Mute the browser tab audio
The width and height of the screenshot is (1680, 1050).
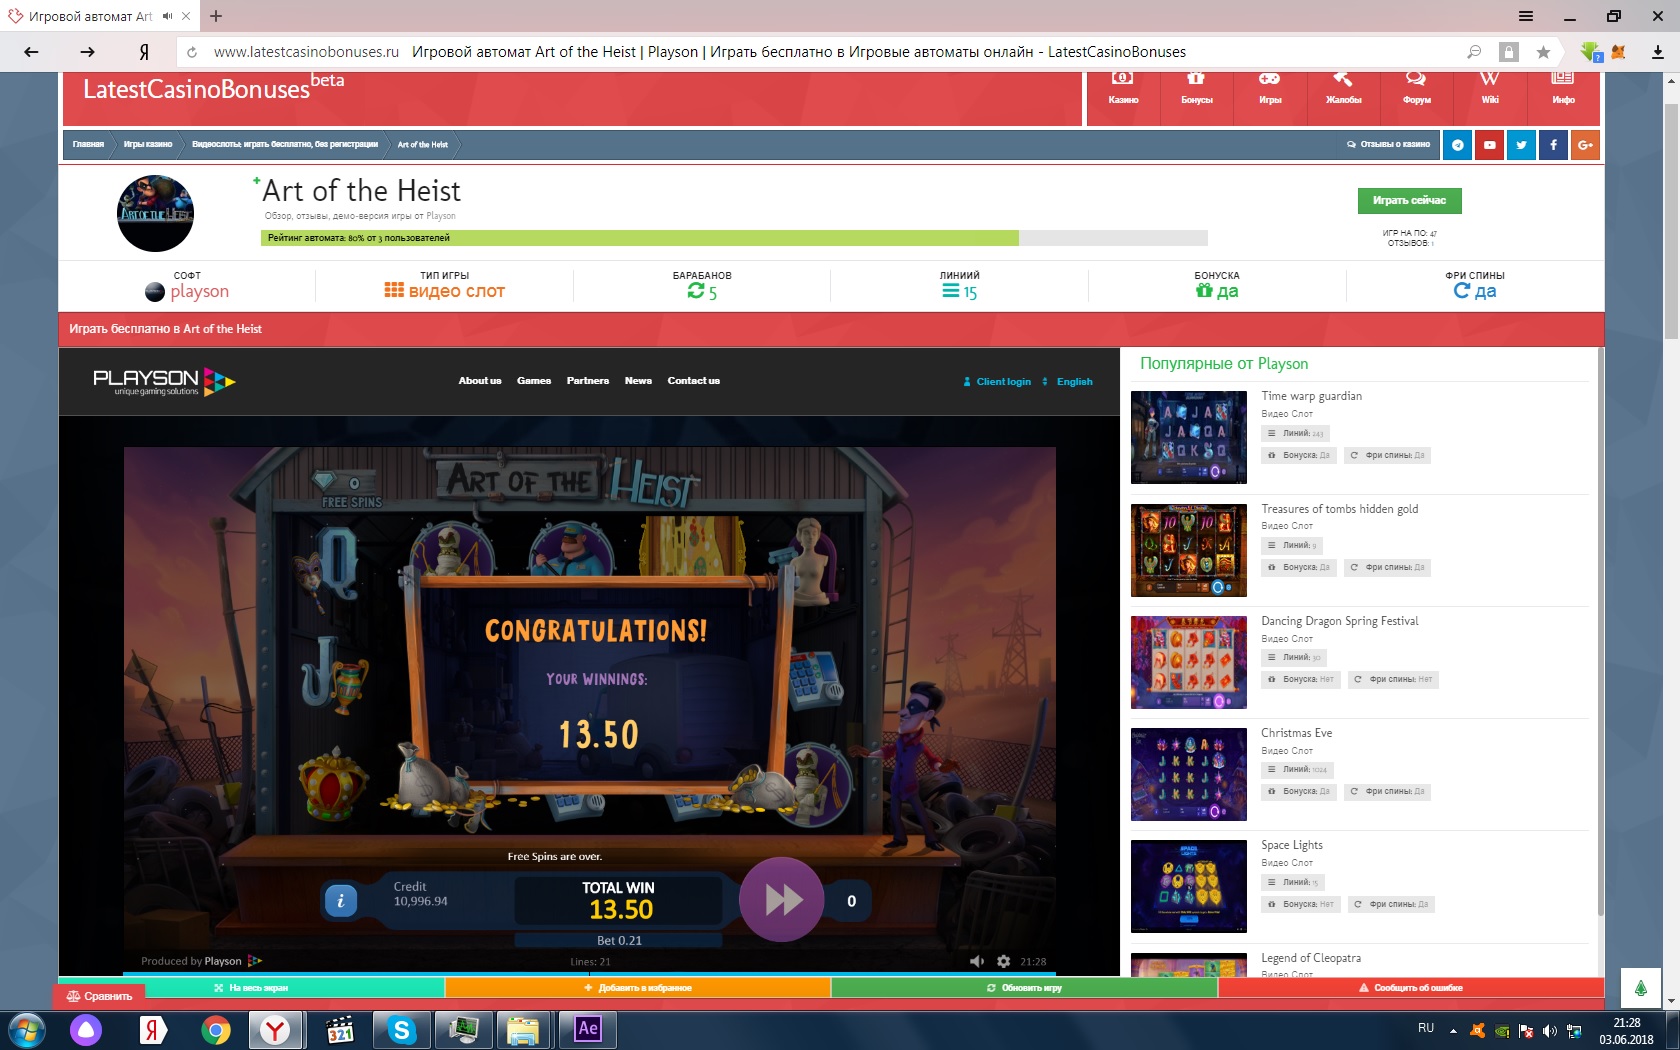click(x=167, y=16)
